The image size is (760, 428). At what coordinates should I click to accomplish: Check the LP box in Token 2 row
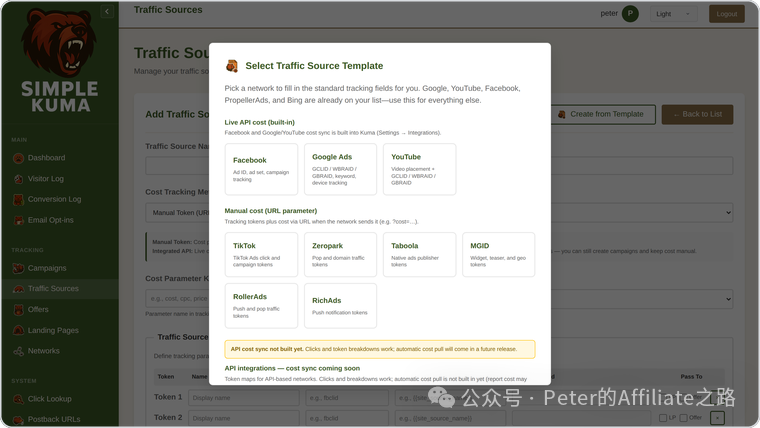click(x=663, y=418)
